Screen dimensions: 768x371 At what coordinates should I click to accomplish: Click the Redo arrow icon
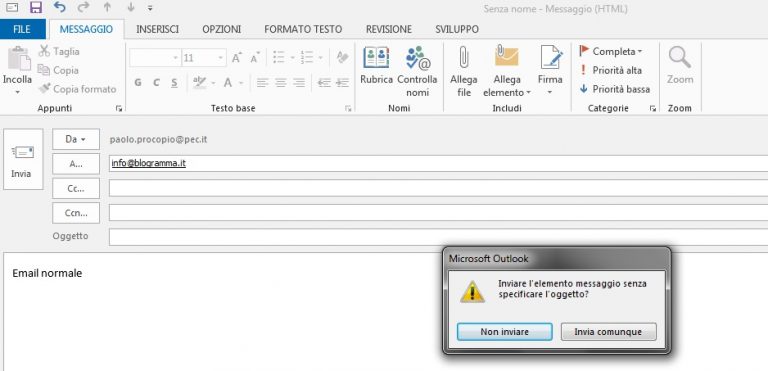pos(84,7)
